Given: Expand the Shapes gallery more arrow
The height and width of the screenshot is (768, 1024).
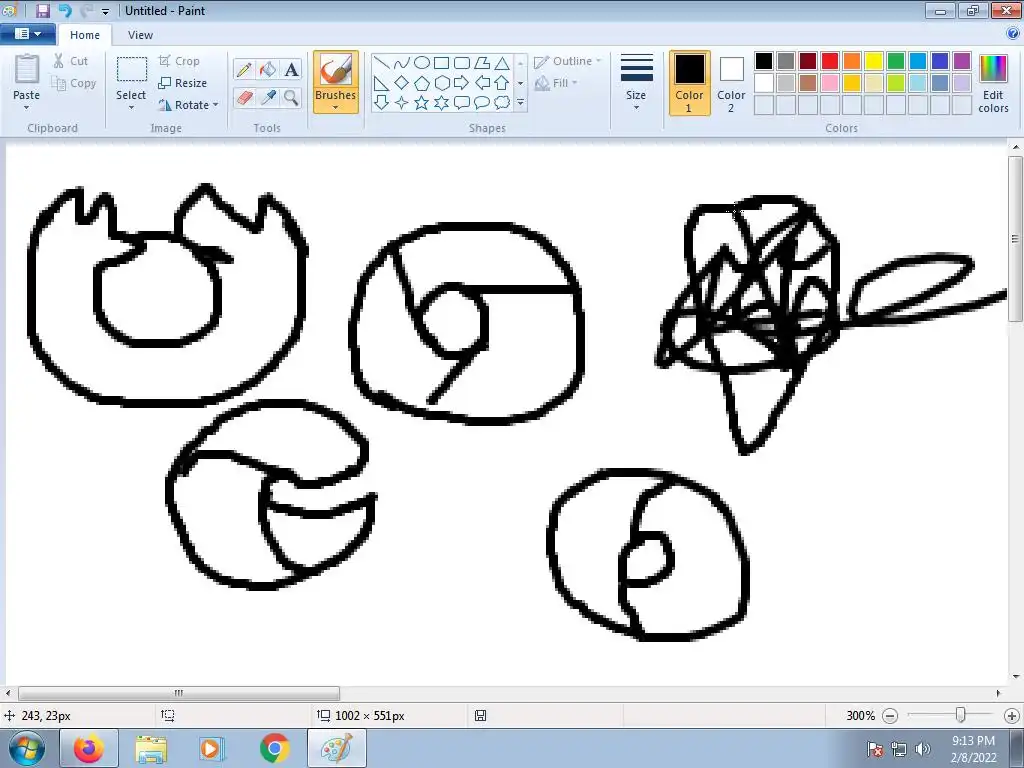Looking at the screenshot, I should tap(520, 103).
